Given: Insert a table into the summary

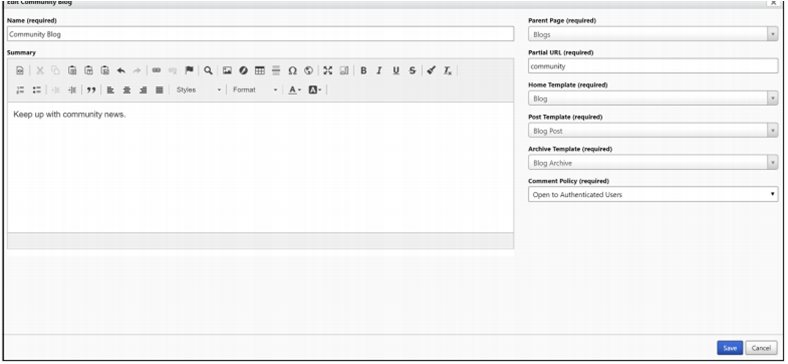Looking at the screenshot, I should (x=259, y=71).
